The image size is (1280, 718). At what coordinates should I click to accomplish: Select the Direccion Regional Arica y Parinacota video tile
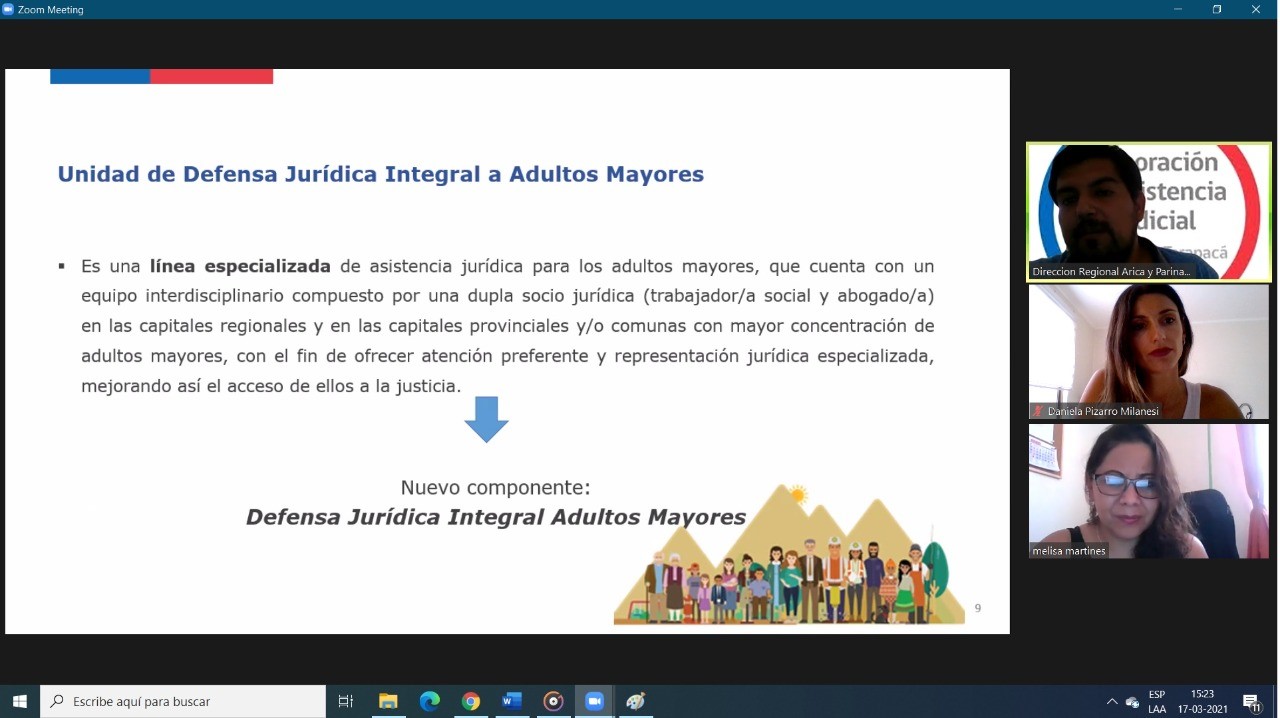1148,211
